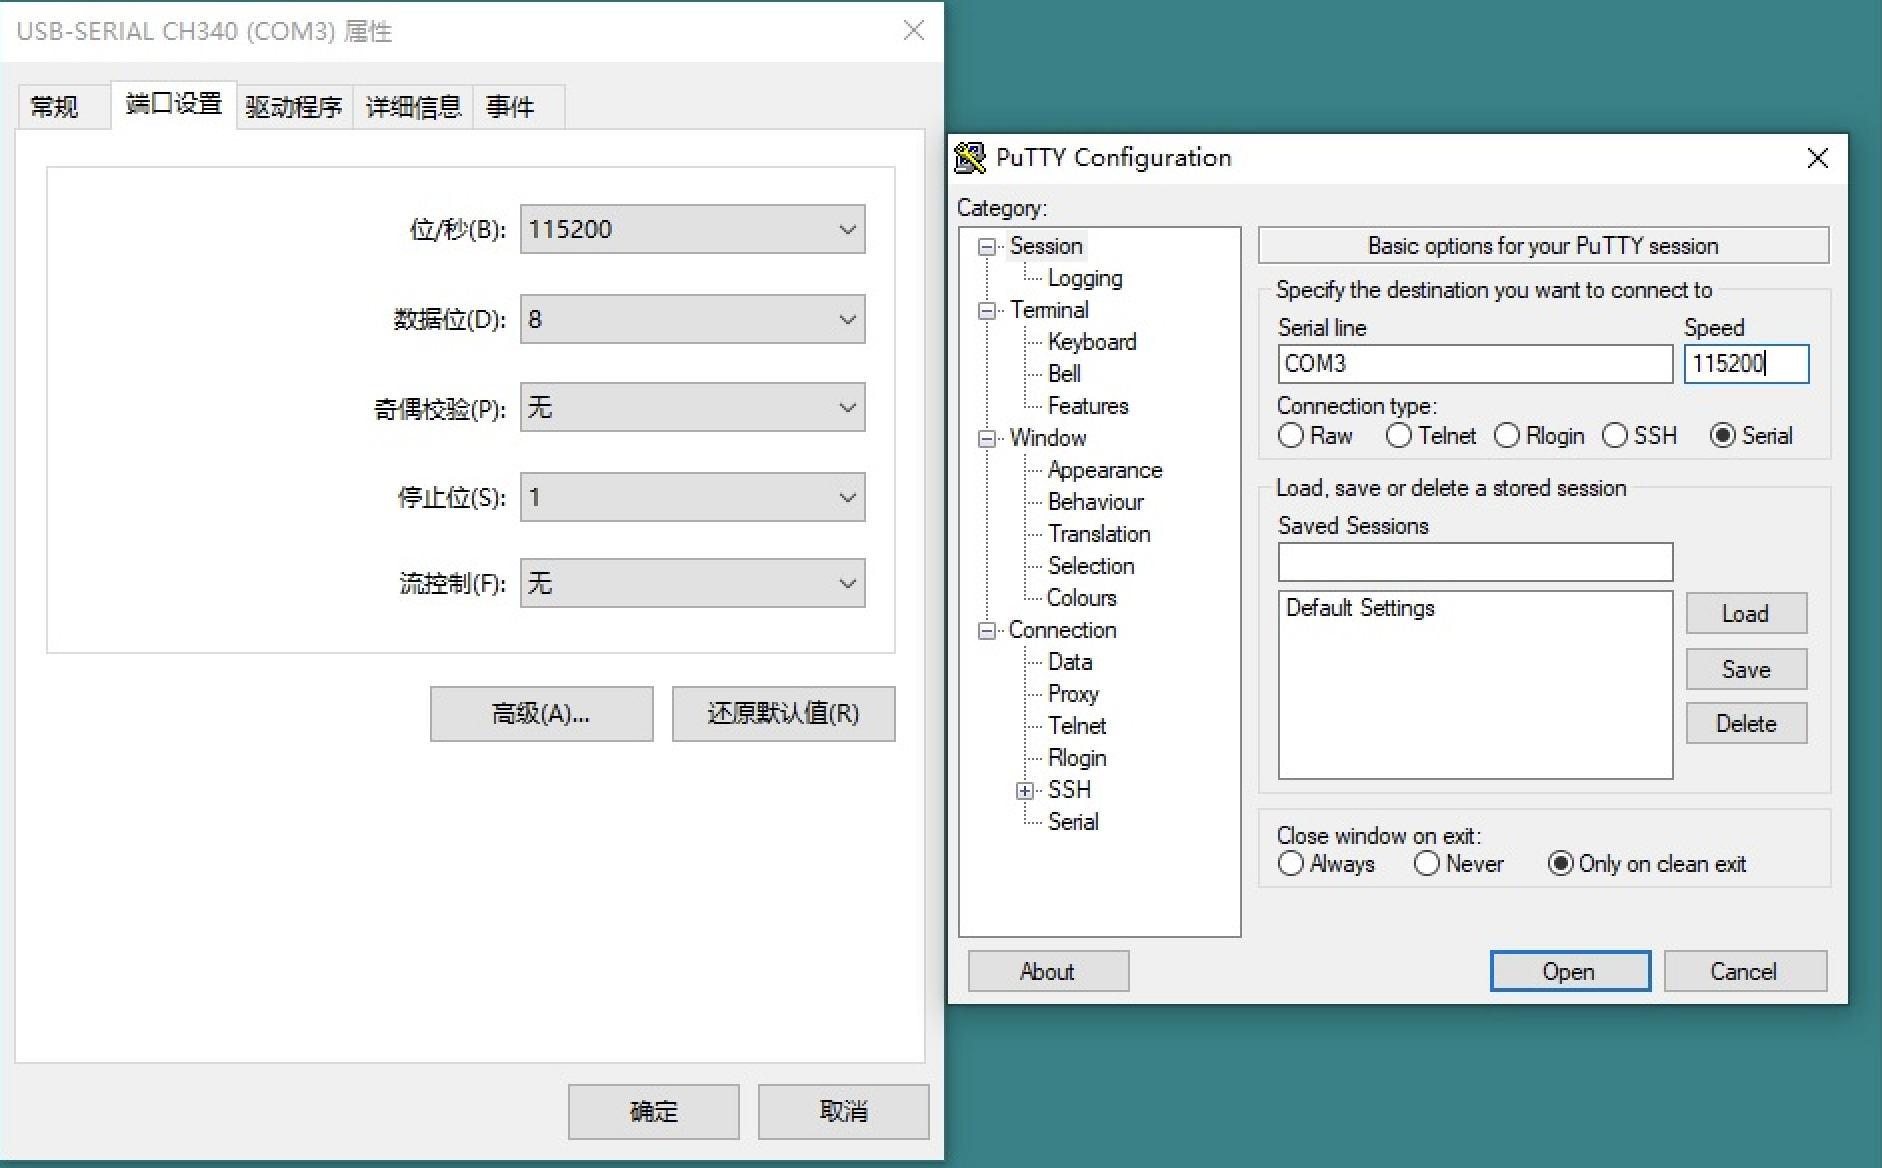Click the 高级(A)... advanced button
The image size is (1882, 1168).
pos(540,713)
